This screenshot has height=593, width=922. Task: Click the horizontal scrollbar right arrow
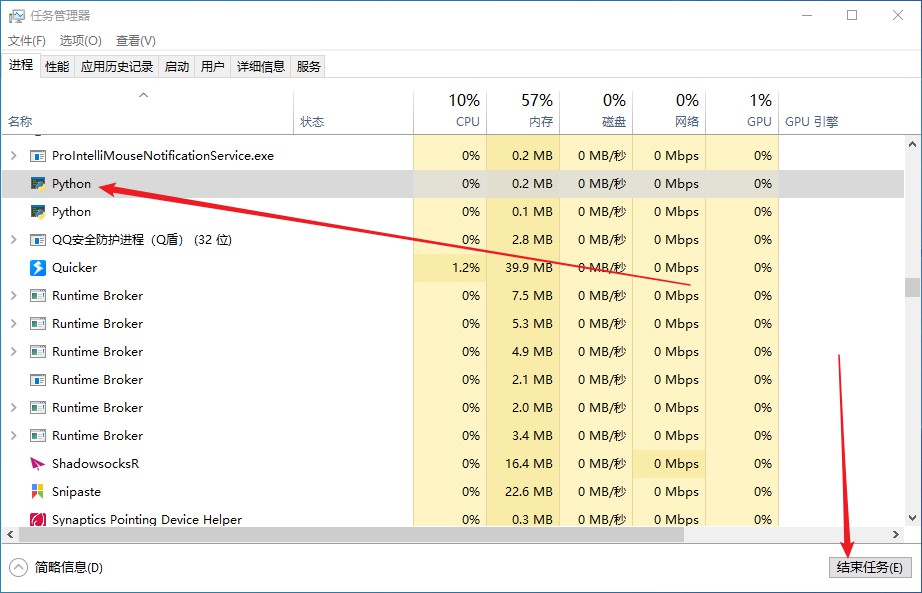tap(896, 535)
